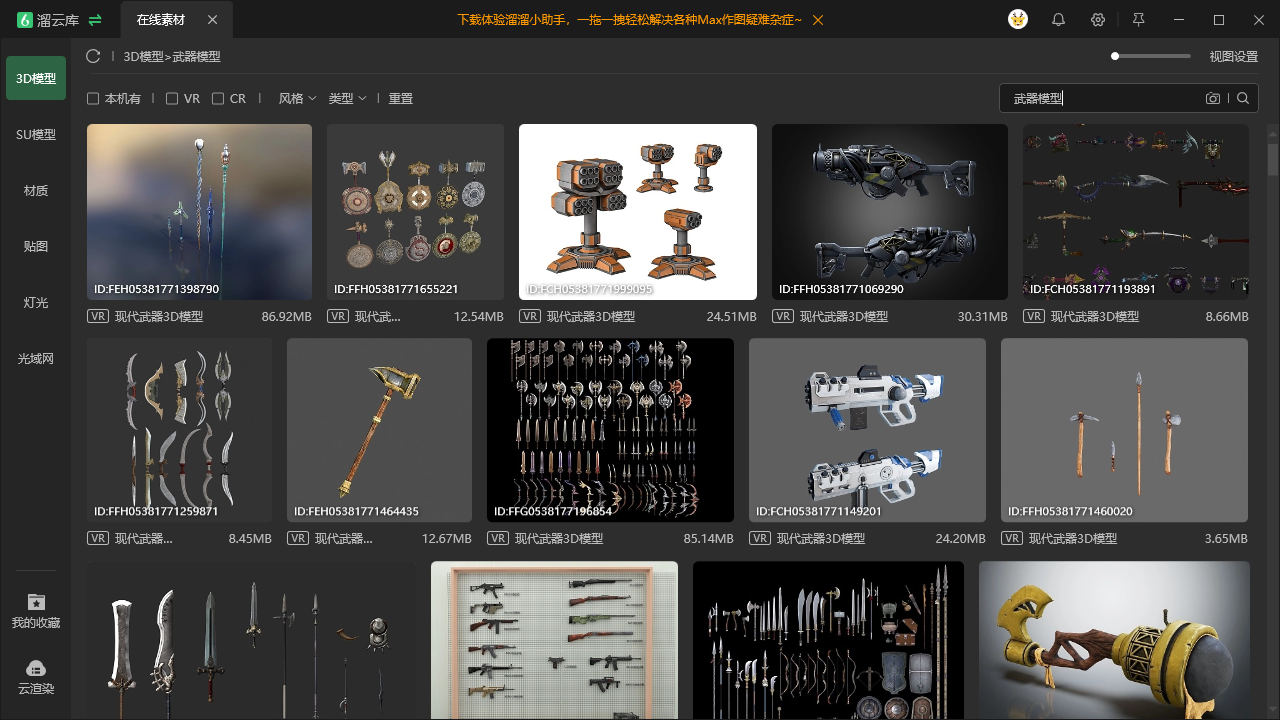Select the 贴图 sidebar tab
Screen dimensions: 1280x720
tap(36, 246)
